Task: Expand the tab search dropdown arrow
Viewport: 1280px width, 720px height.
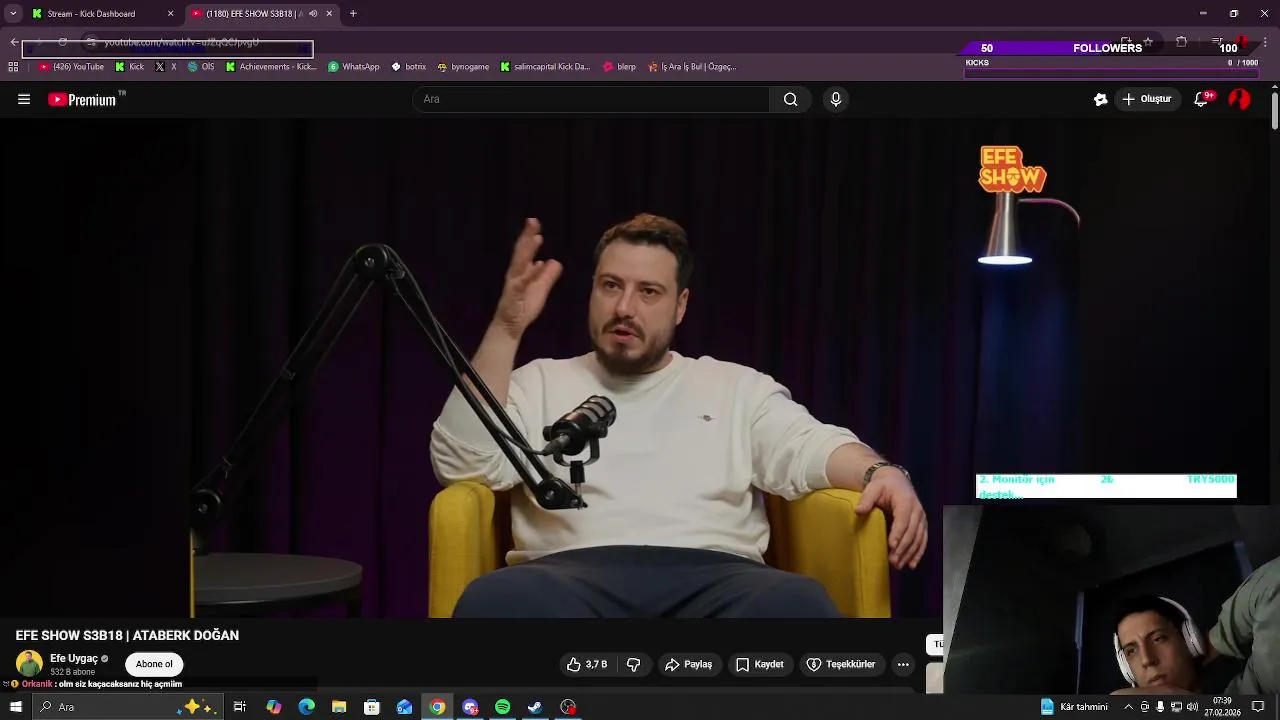Action: pyautogui.click(x=13, y=14)
